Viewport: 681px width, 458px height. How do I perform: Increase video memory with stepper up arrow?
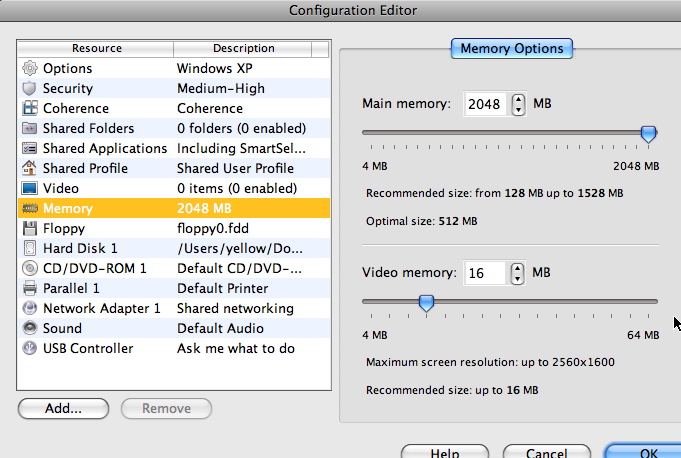tap(517, 268)
